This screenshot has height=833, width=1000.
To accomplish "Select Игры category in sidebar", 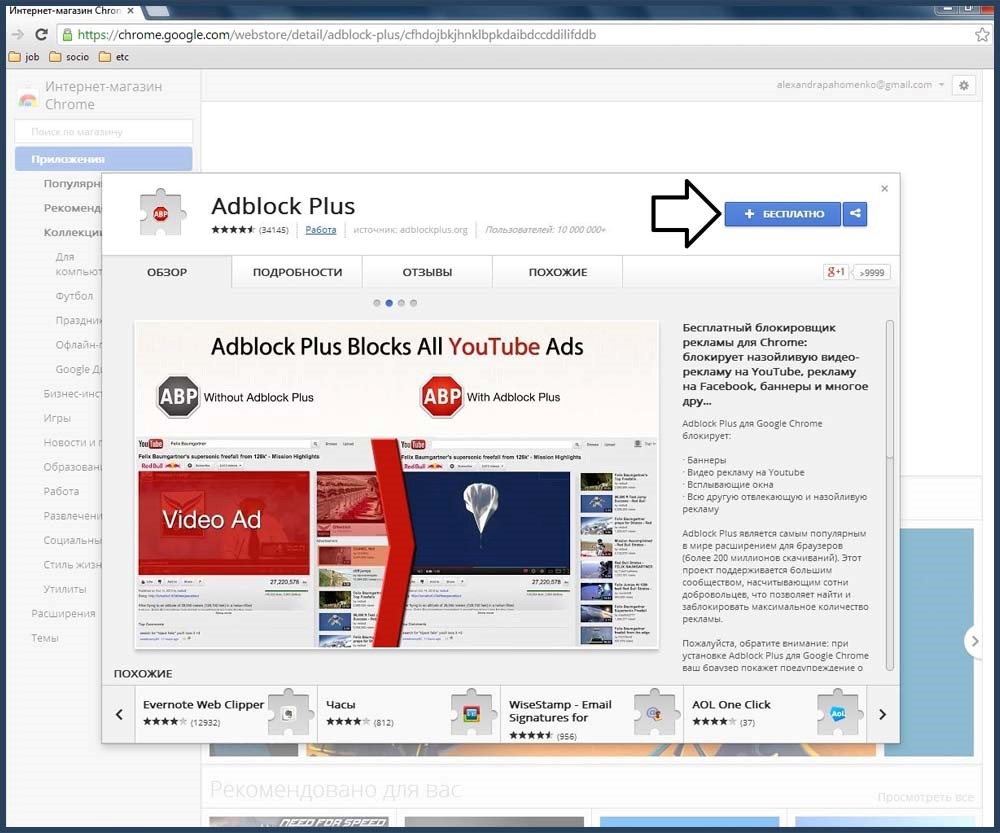I will coord(57,418).
